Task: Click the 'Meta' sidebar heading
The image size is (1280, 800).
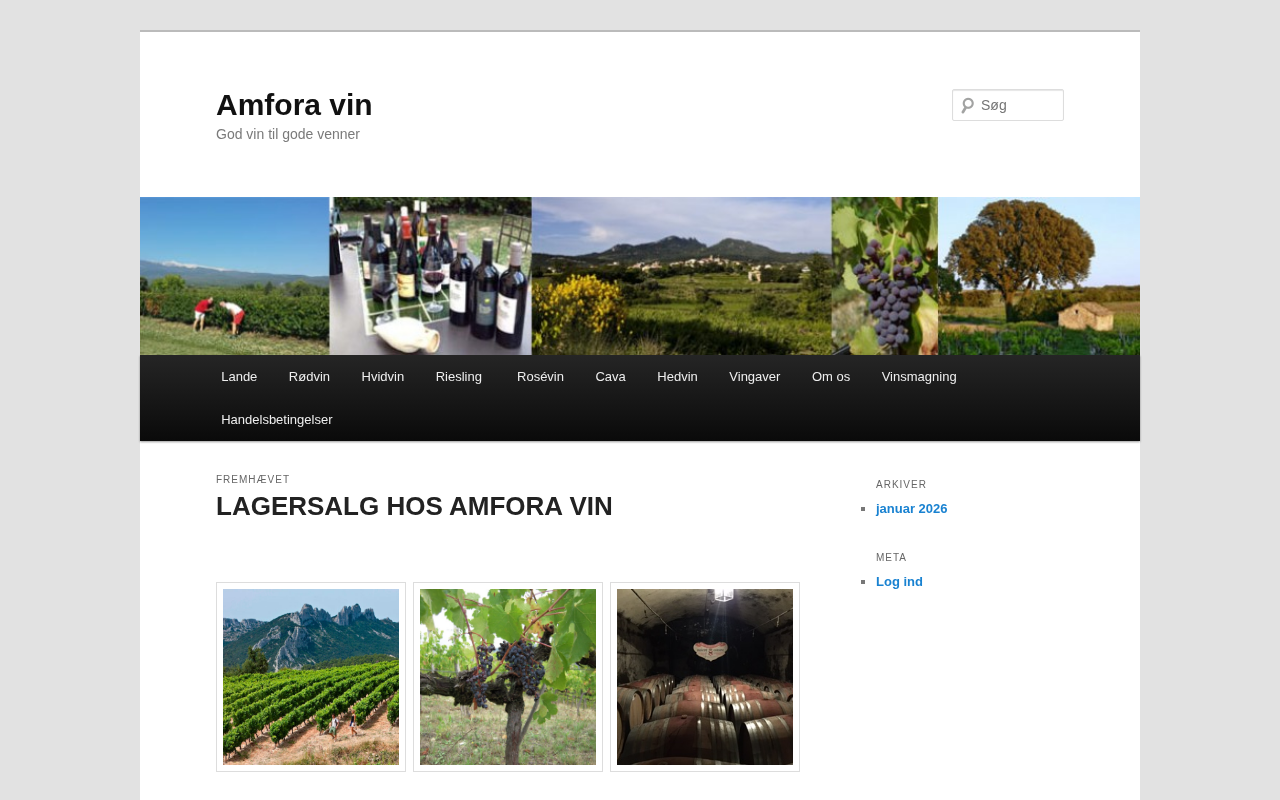Action: pos(891,558)
